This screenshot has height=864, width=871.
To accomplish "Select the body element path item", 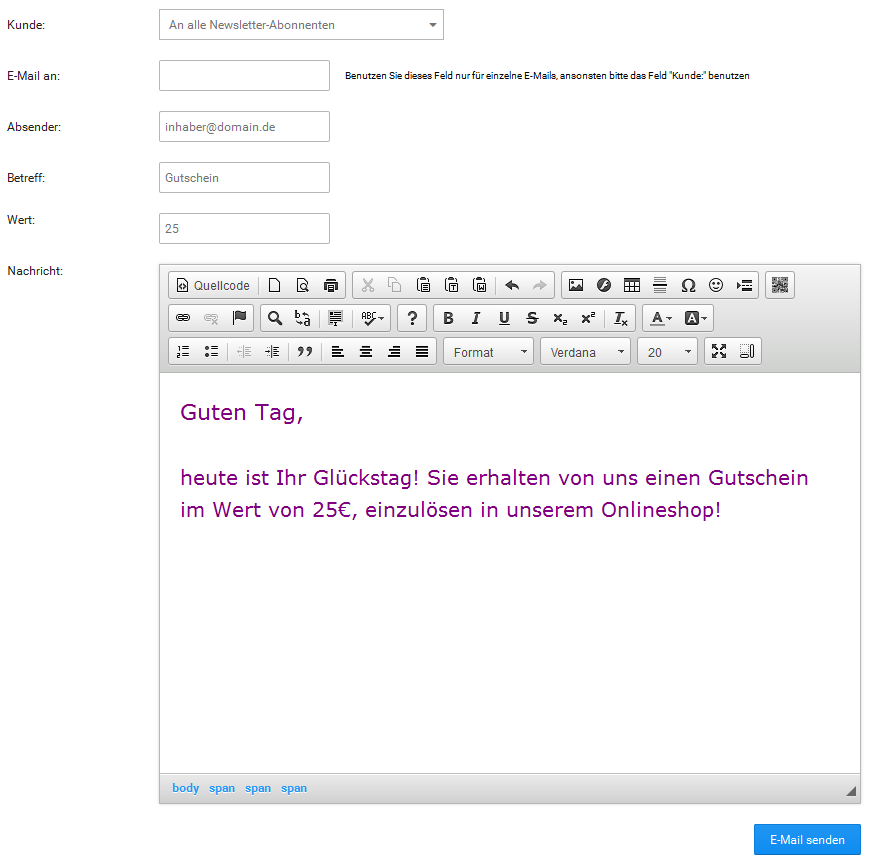I will point(186,788).
